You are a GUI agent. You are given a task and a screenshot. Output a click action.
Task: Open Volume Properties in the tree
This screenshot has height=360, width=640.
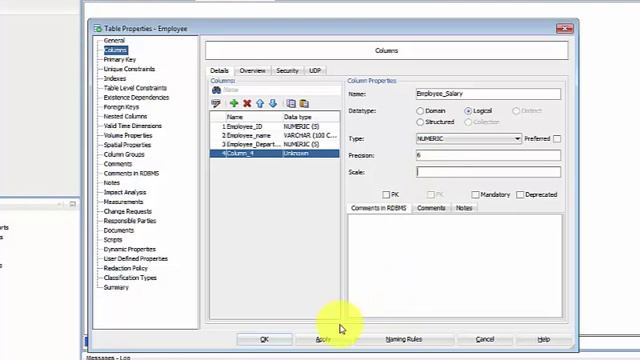click(x=128, y=136)
